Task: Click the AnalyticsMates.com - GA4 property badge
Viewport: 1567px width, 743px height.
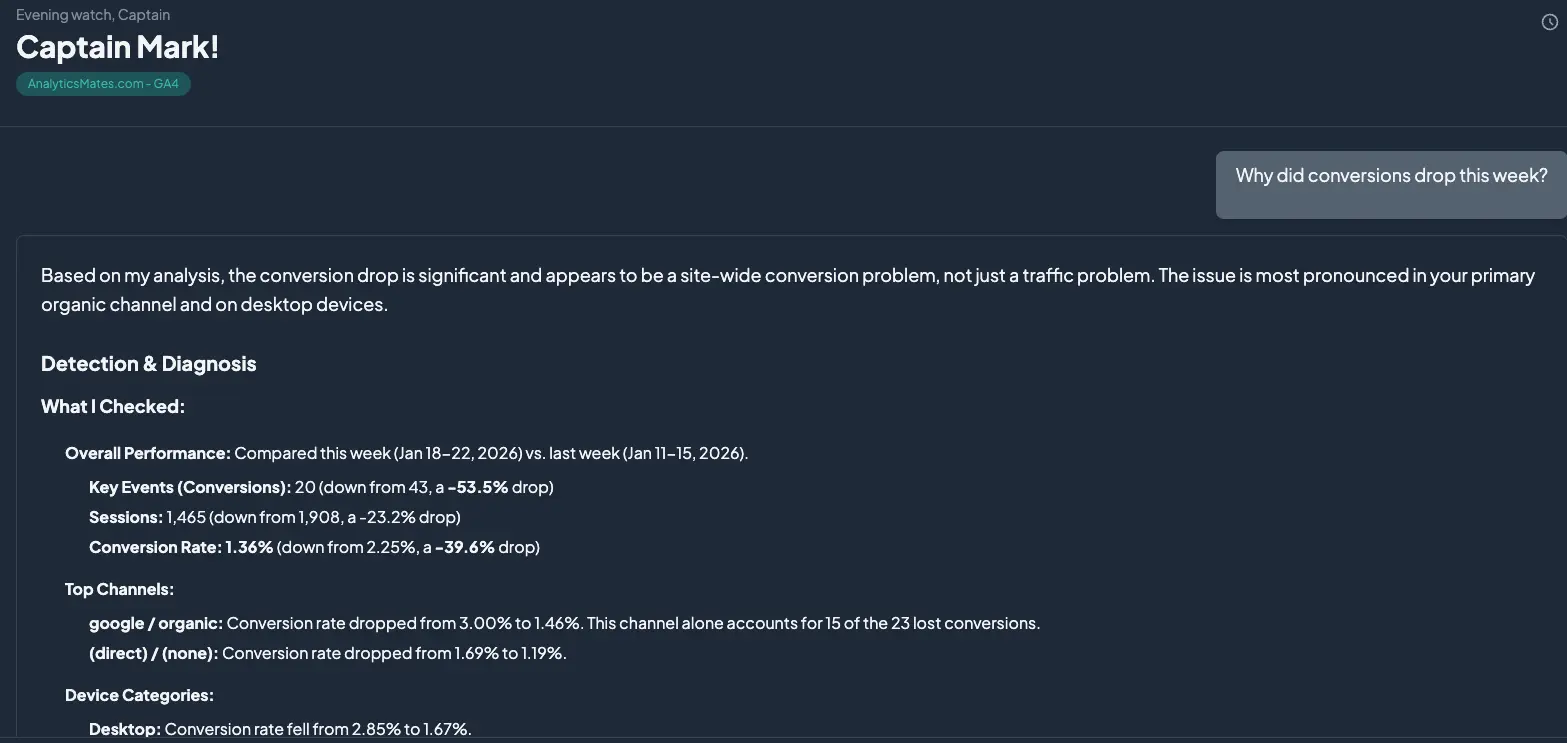Action: (102, 83)
